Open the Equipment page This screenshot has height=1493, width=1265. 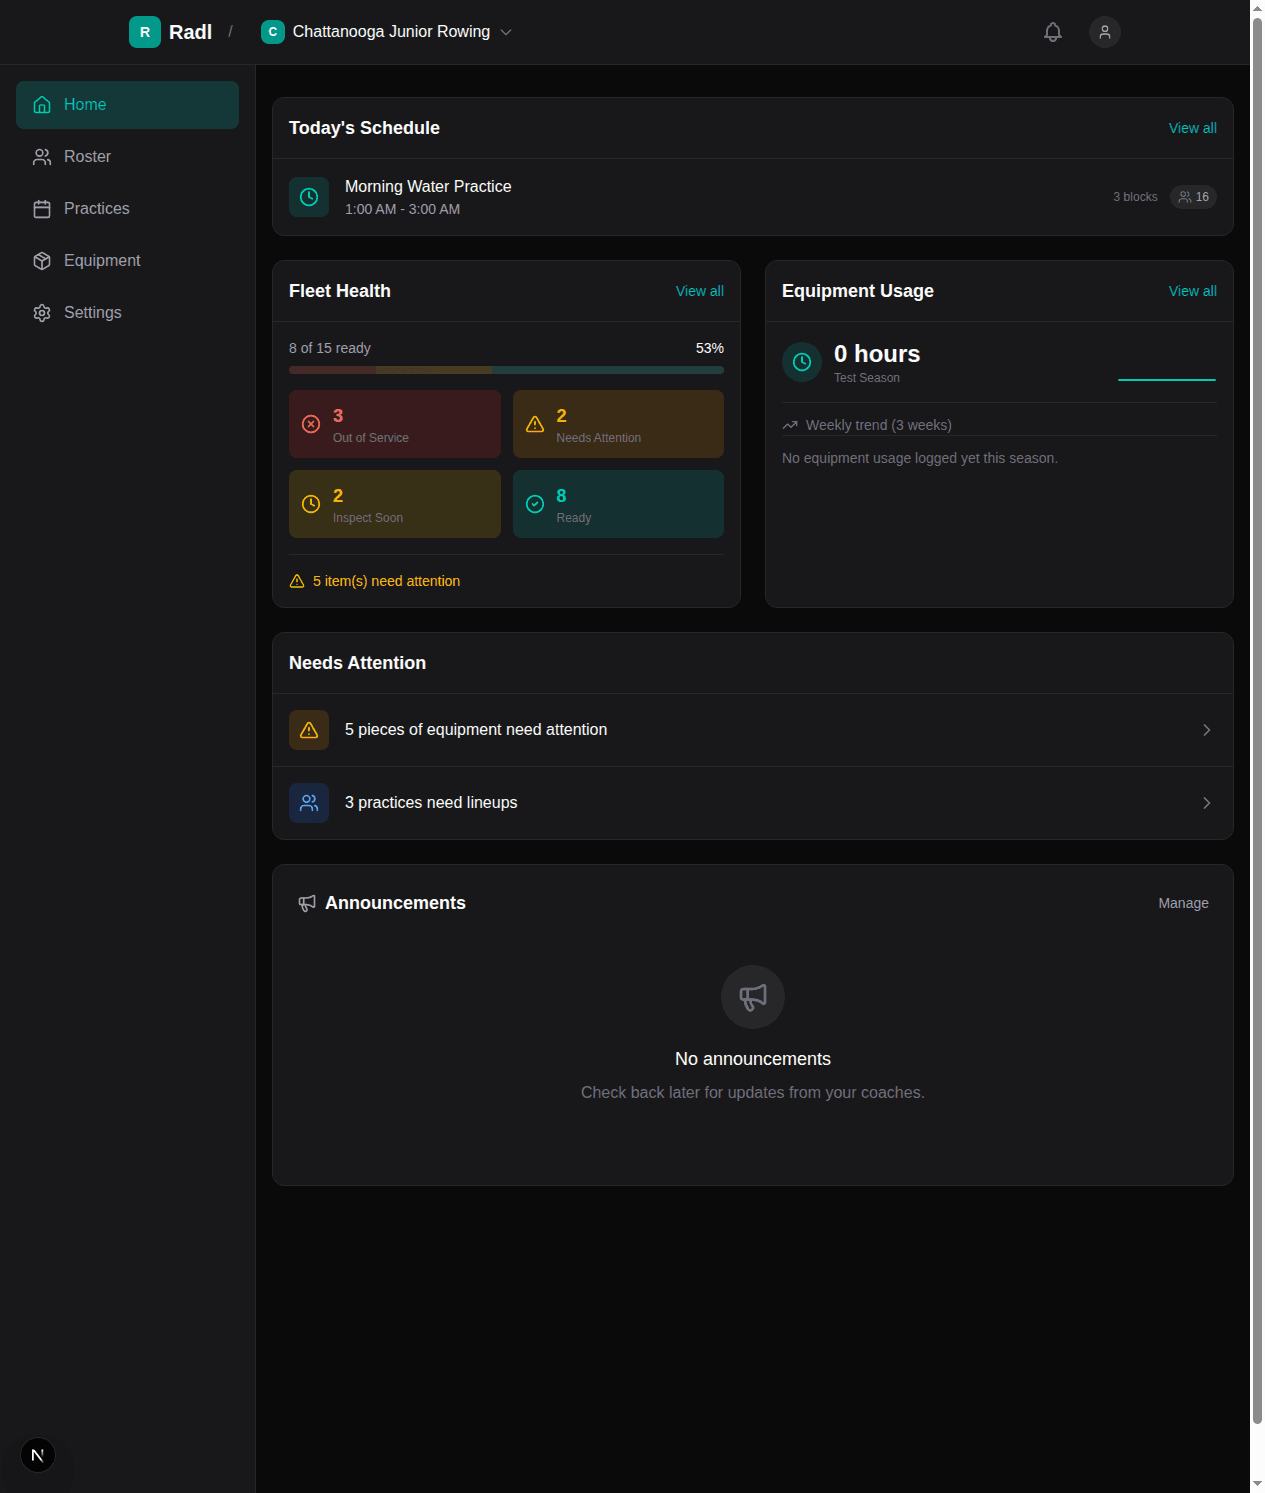point(127,261)
